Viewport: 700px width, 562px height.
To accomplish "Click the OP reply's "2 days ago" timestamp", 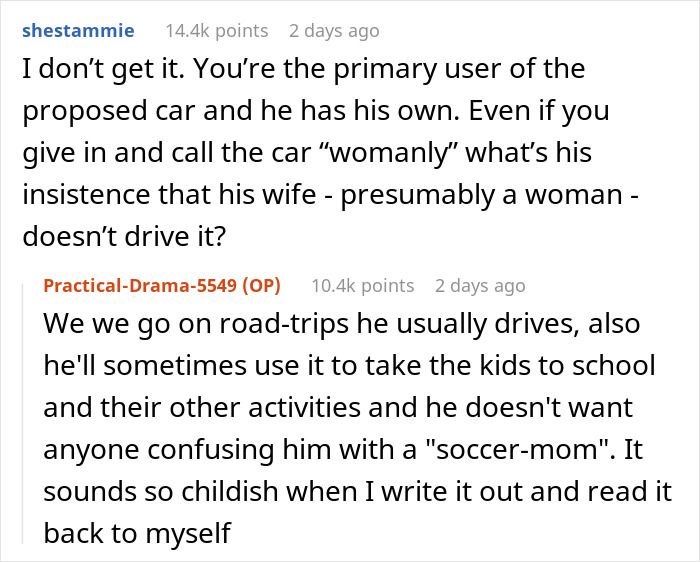I will [x=480, y=286].
